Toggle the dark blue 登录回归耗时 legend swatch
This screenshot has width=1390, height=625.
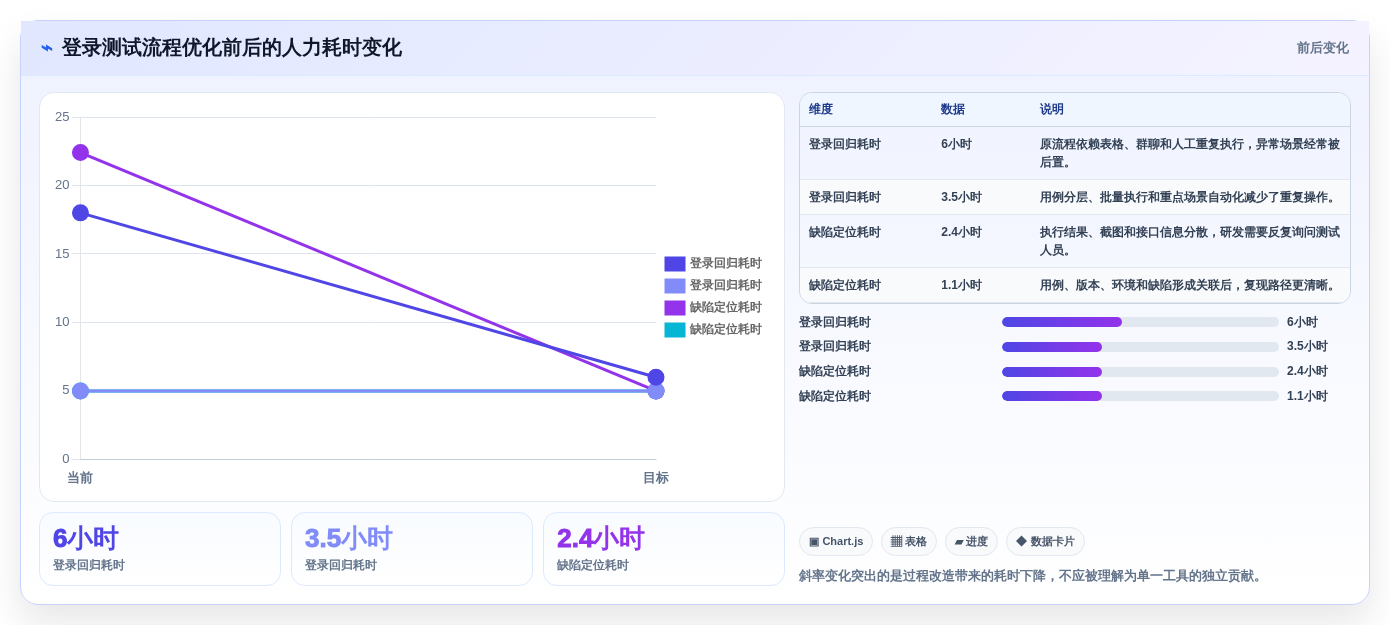pyautogui.click(x=675, y=264)
